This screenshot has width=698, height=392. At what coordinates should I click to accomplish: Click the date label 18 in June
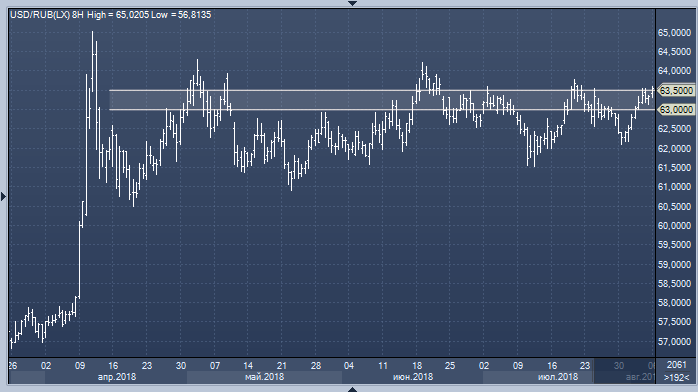[x=417, y=365]
